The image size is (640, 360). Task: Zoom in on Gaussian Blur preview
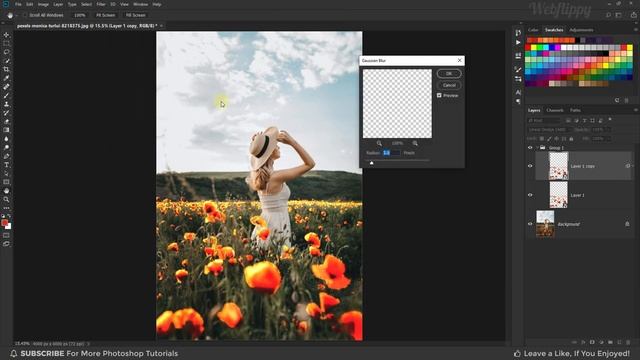[415, 143]
